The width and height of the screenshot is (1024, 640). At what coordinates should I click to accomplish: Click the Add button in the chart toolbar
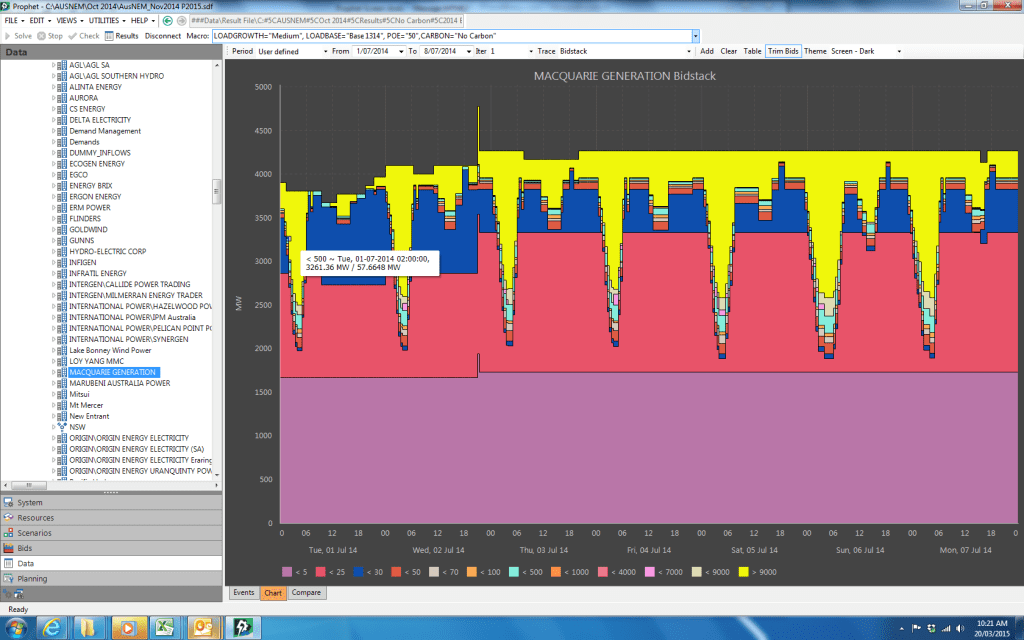click(706, 52)
